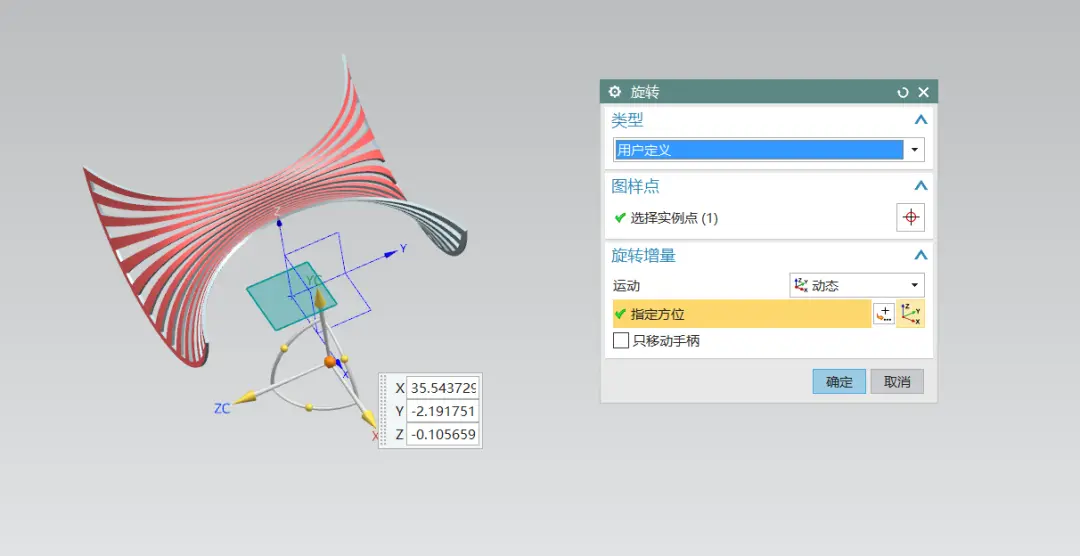The height and width of the screenshot is (556, 1080).
Task: Collapse the 类型 section
Action: click(x=920, y=120)
